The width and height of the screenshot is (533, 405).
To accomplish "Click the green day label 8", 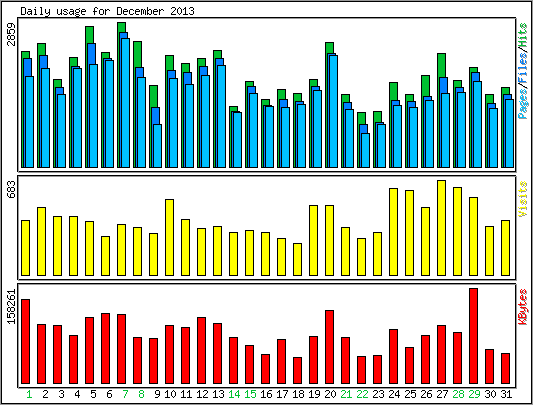I will click(x=141, y=394).
